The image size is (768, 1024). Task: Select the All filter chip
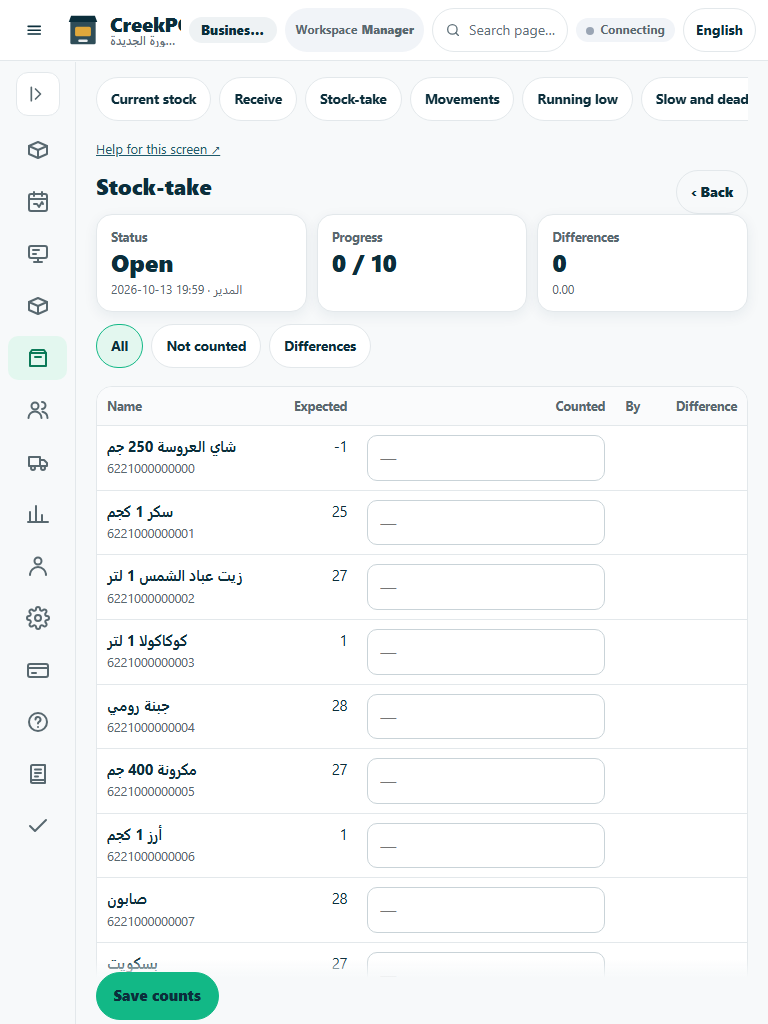[x=120, y=346]
